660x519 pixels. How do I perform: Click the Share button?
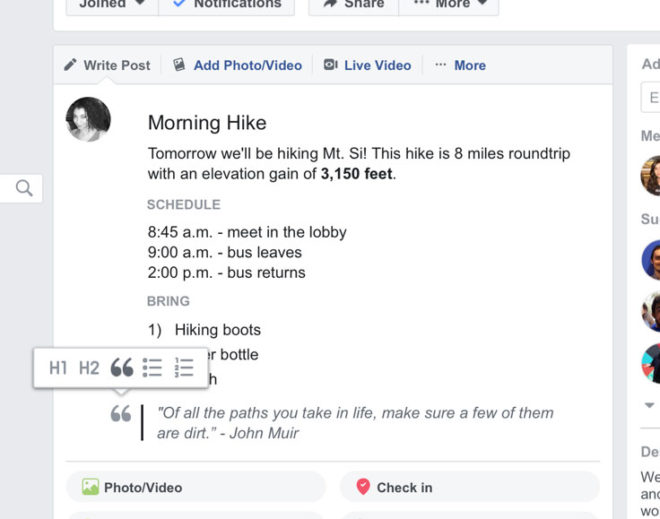pos(354,4)
